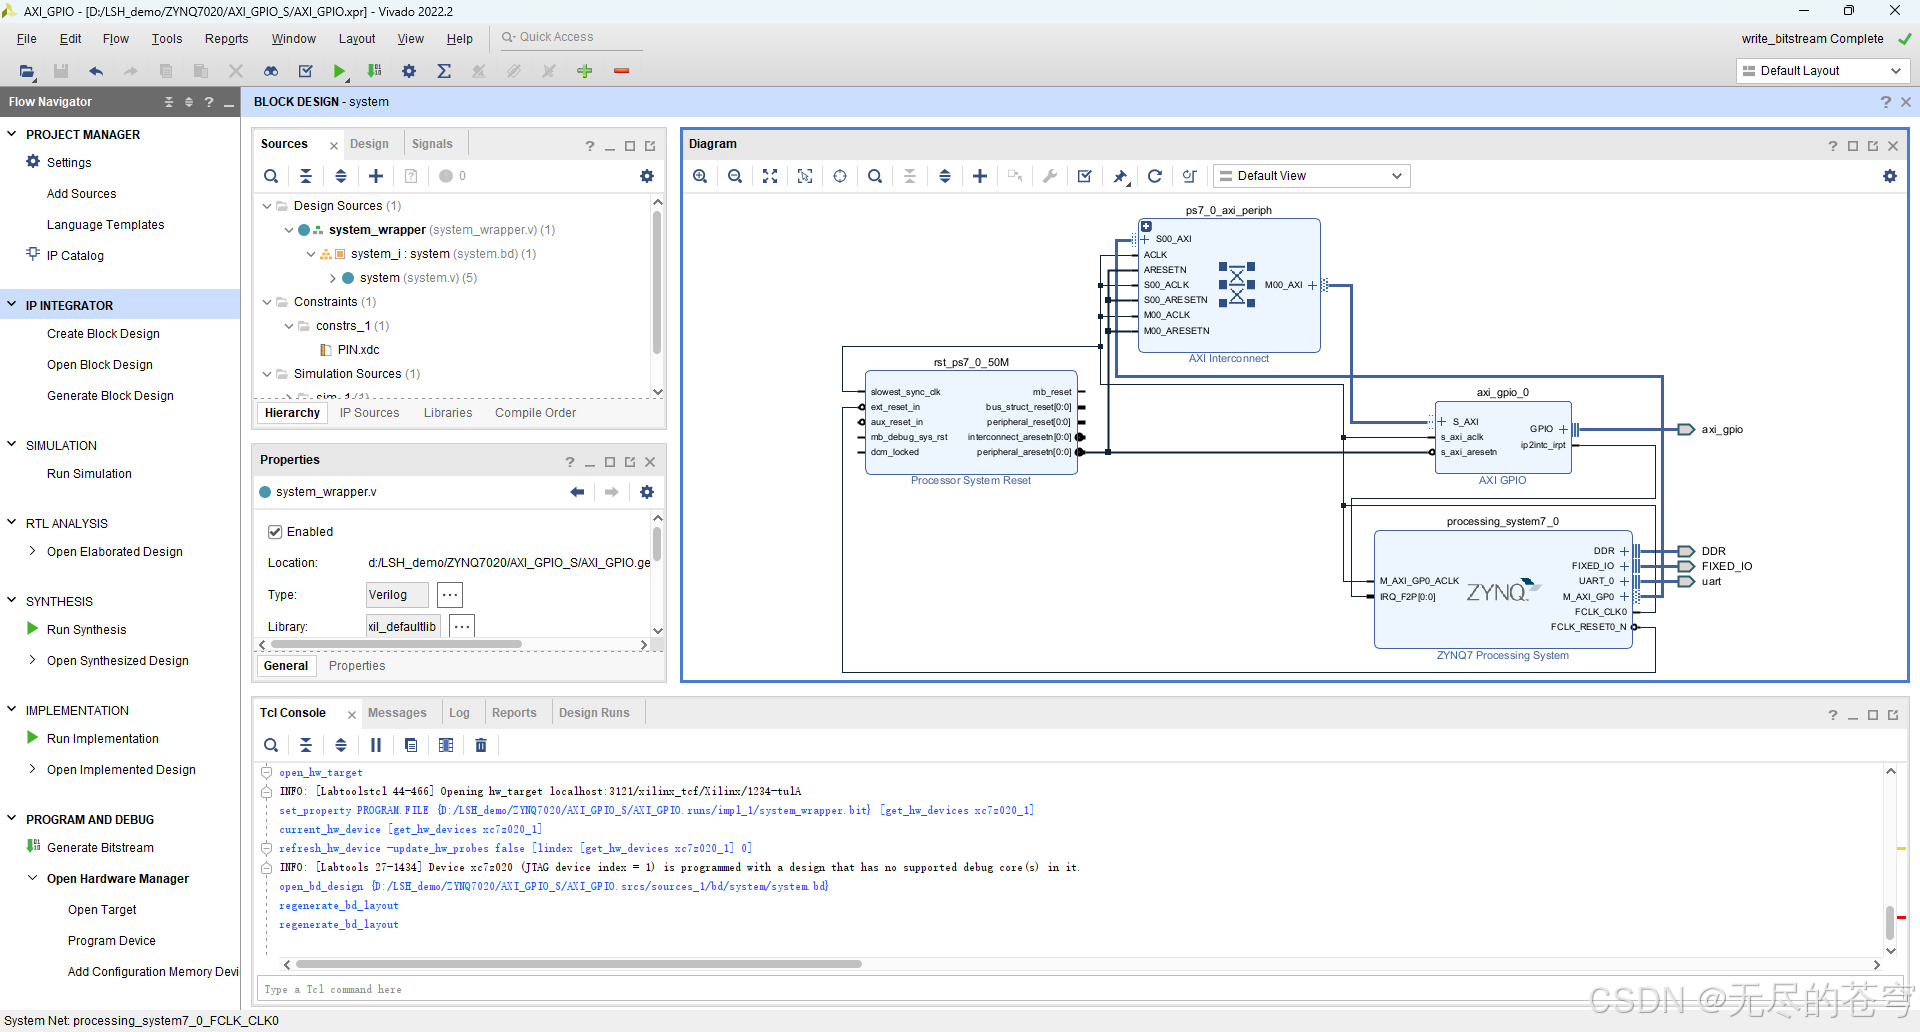This screenshot has width=1920, height=1032.
Task: Expand Open Synthesized Design item
Action: coord(33,660)
